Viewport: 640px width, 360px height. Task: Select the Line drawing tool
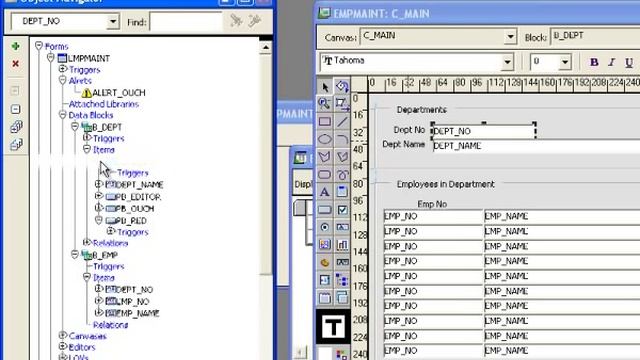pyautogui.click(x=342, y=122)
